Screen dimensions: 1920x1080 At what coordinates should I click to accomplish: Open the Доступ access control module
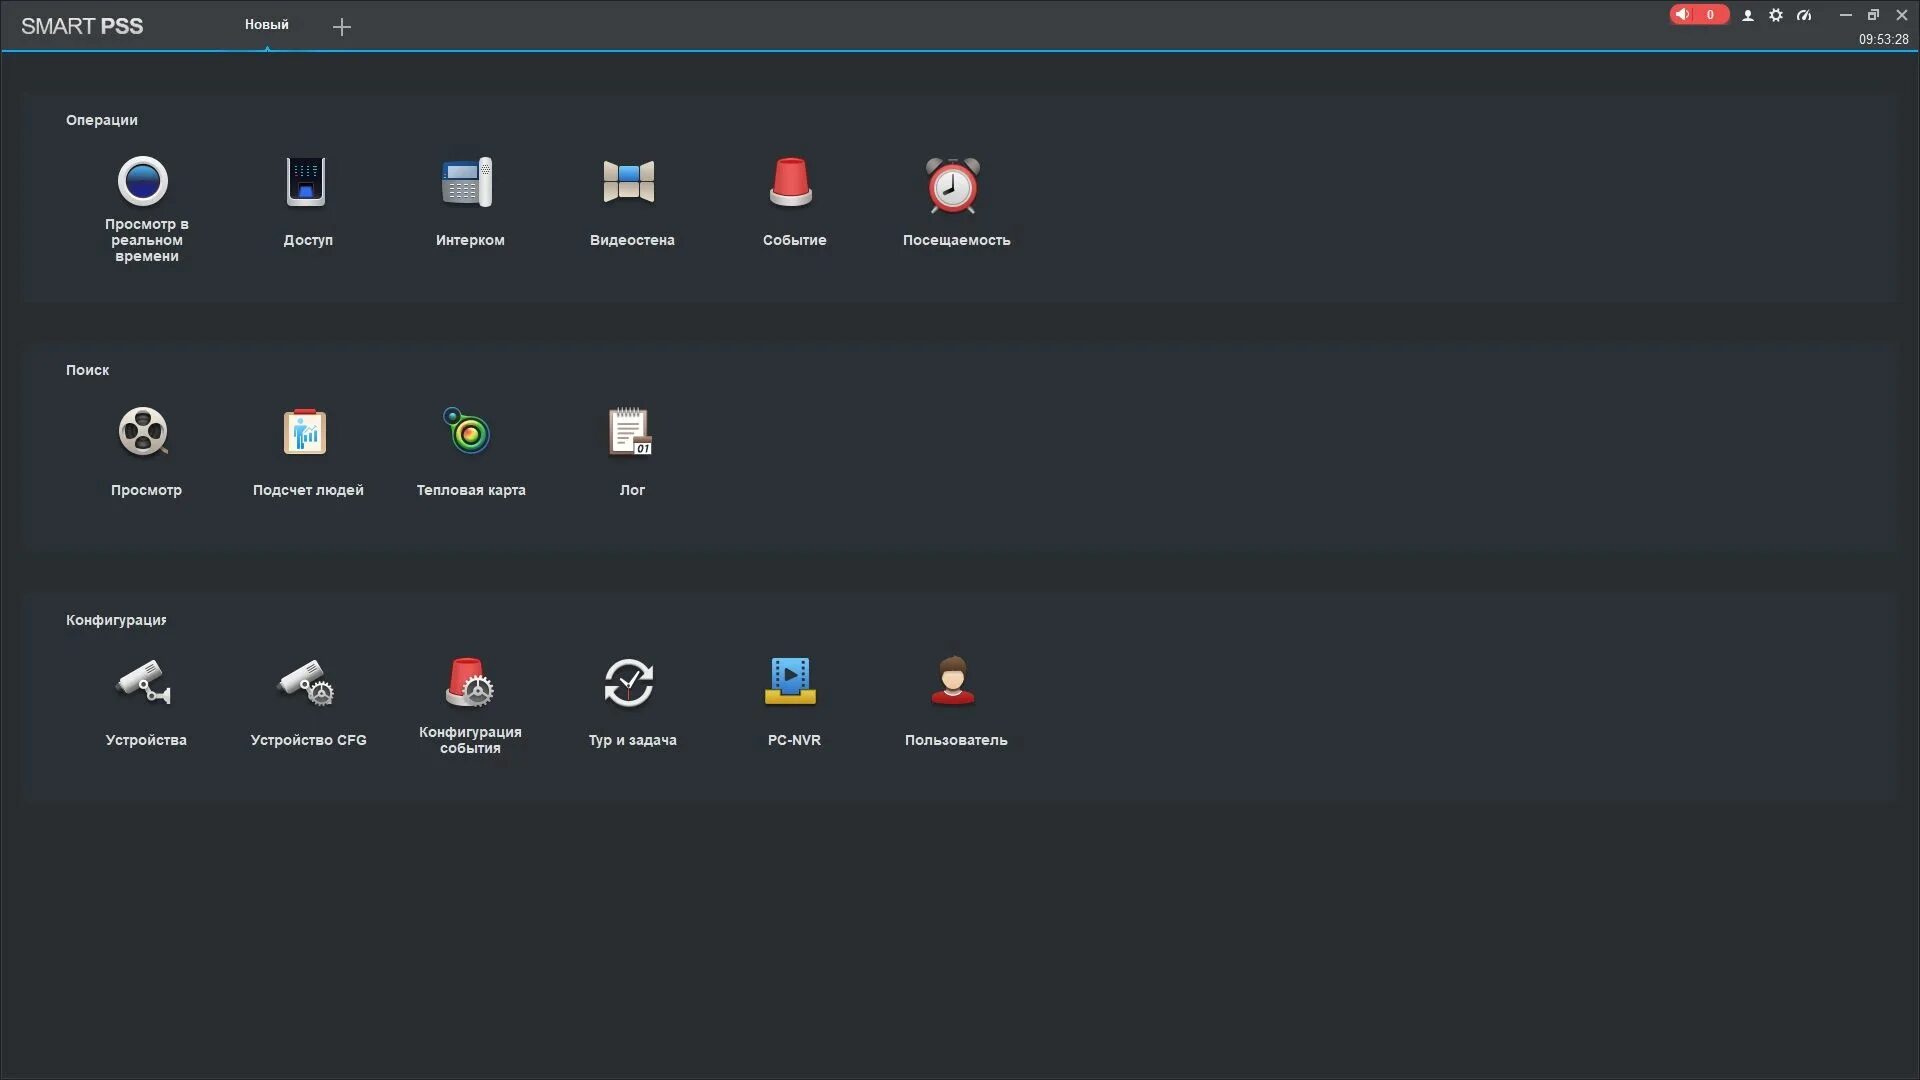(x=306, y=183)
